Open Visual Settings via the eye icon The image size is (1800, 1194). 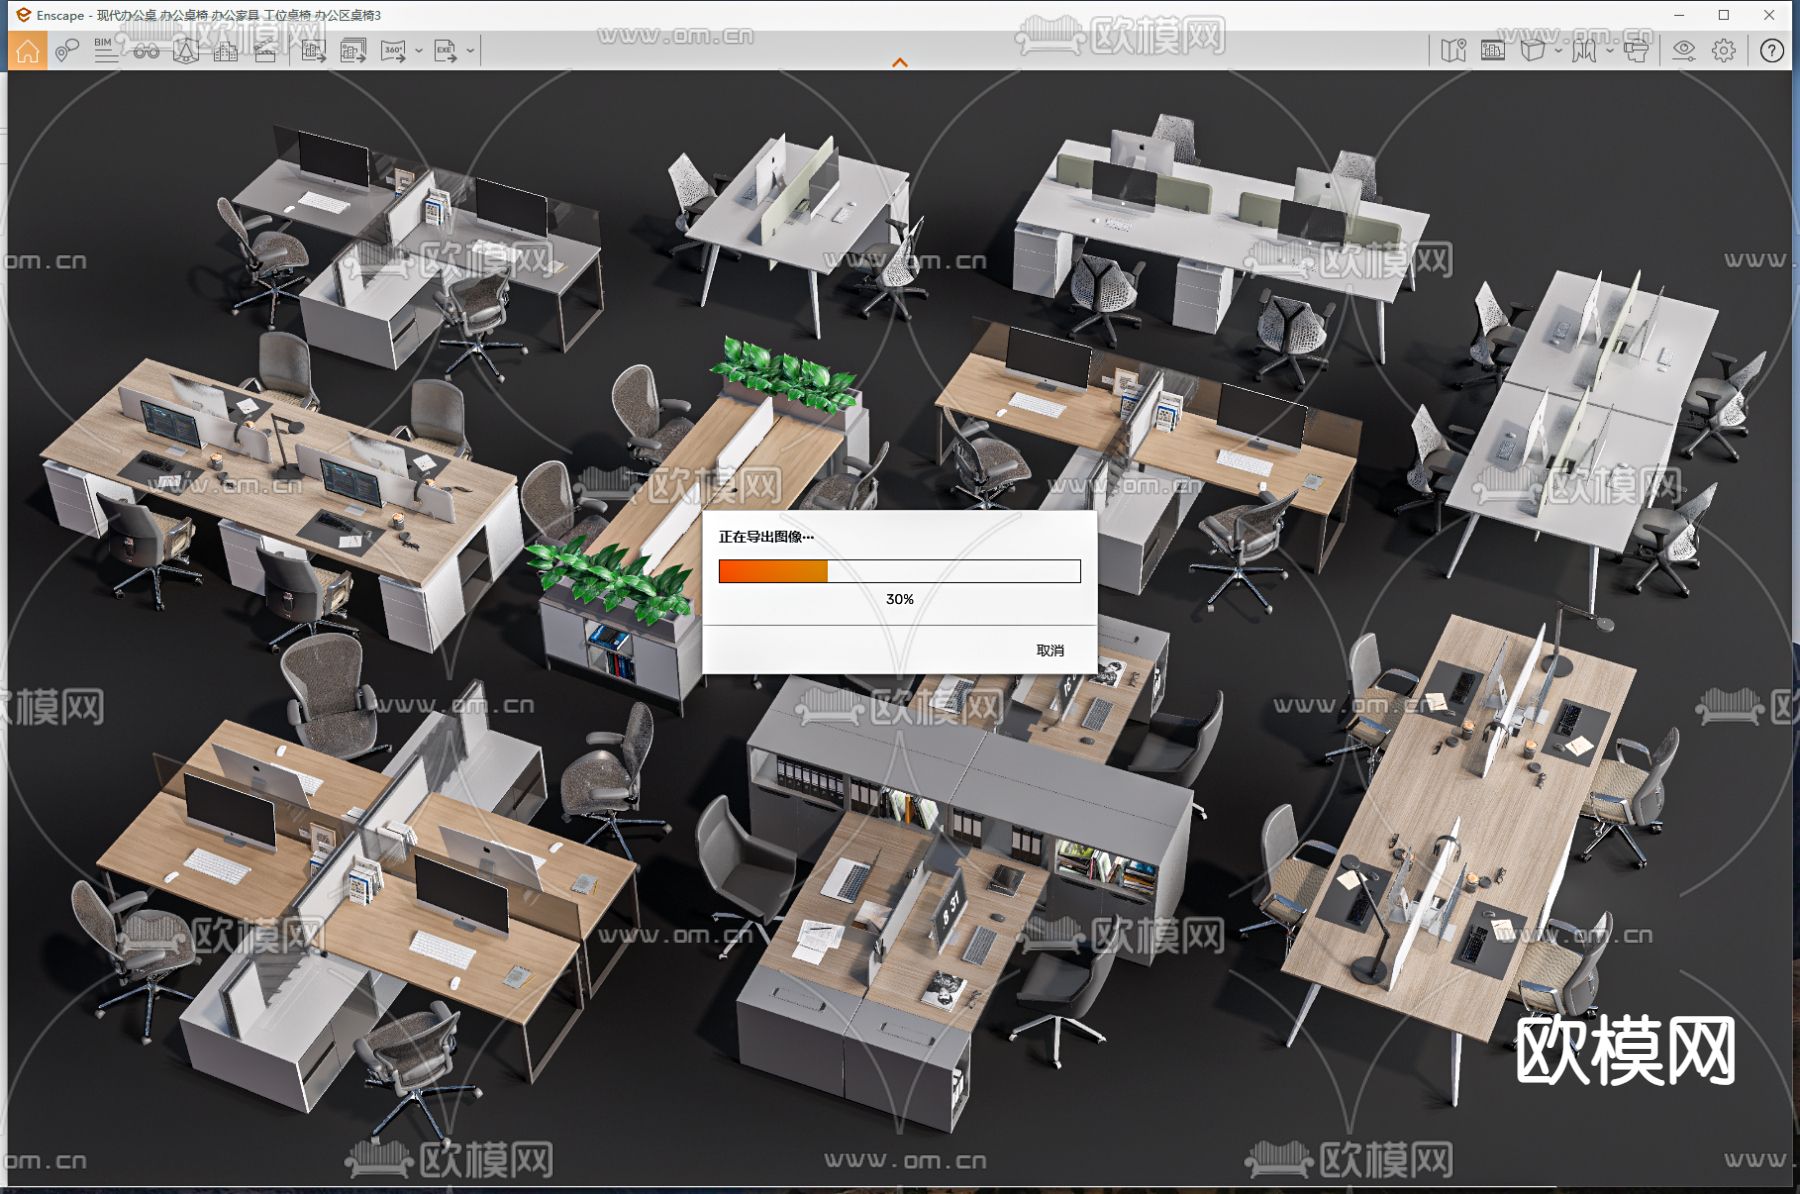click(1684, 51)
